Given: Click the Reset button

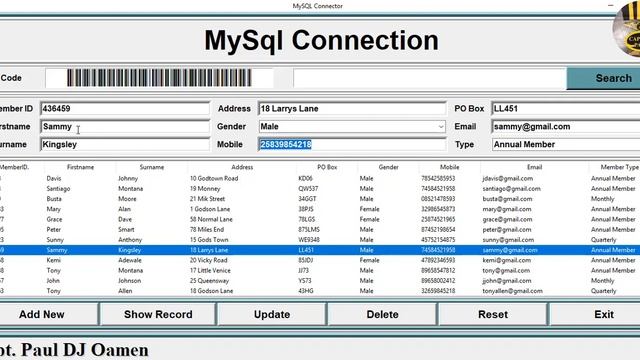Looking at the screenshot, I should pos(493,314).
